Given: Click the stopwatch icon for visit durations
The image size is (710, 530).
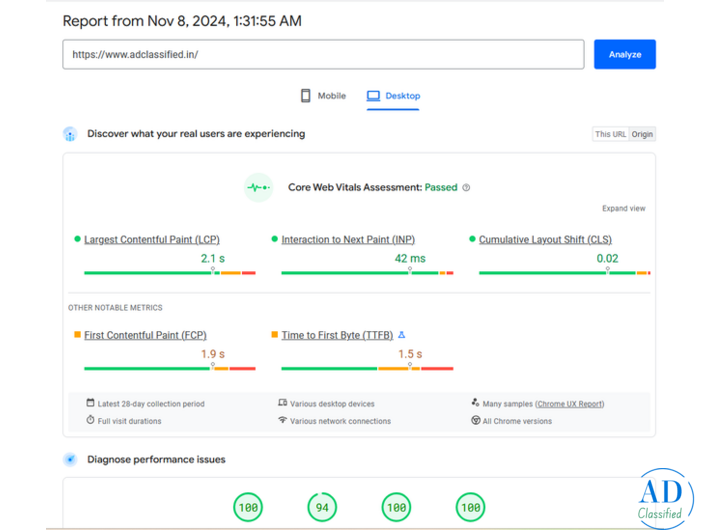Looking at the screenshot, I should coord(91,420).
